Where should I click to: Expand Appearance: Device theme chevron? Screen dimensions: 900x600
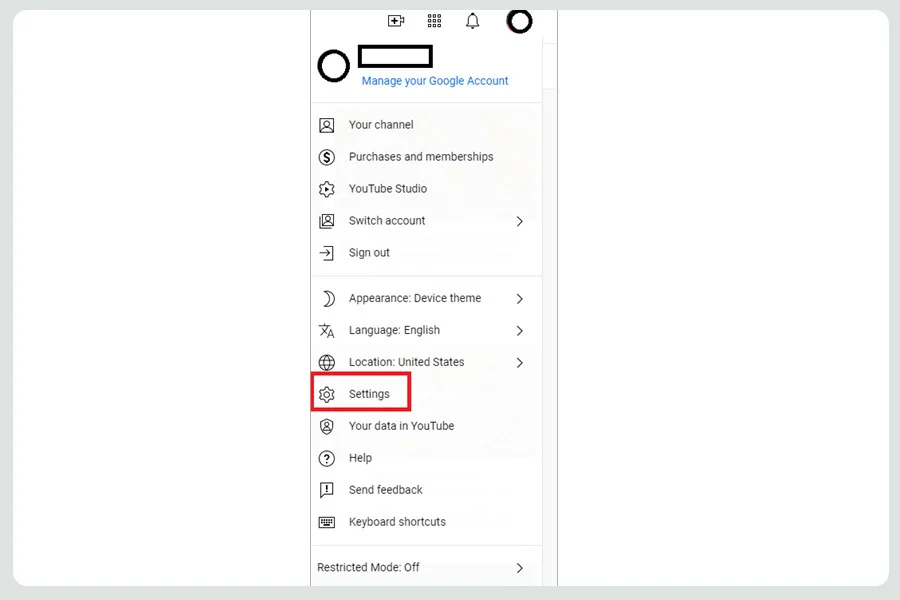[x=519, y=299]
